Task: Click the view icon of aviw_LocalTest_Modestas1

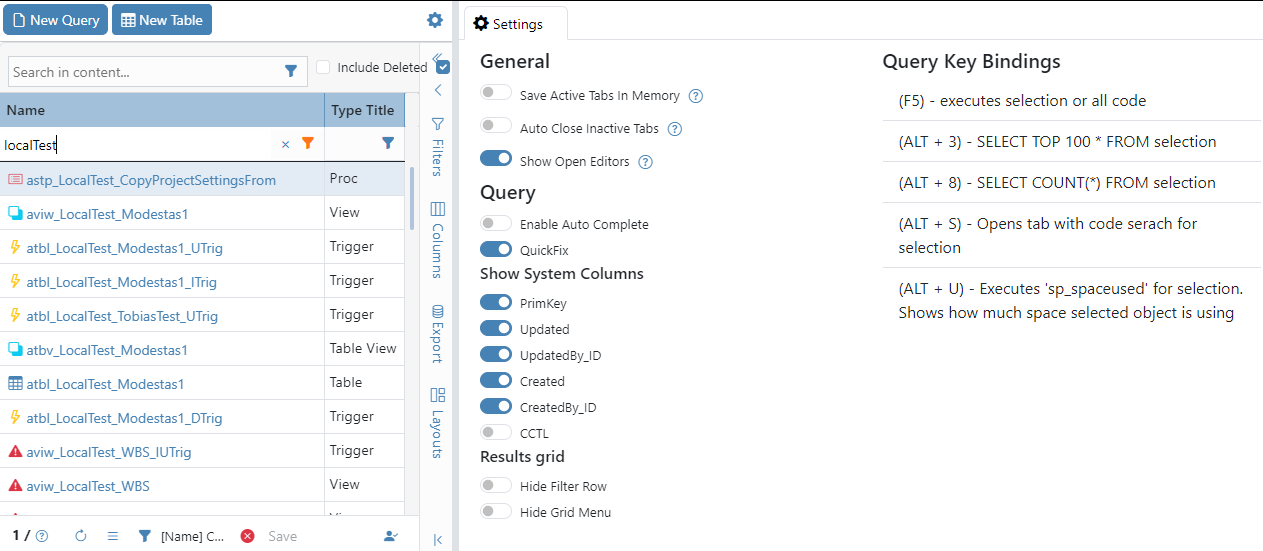Action: coord(15,213)
